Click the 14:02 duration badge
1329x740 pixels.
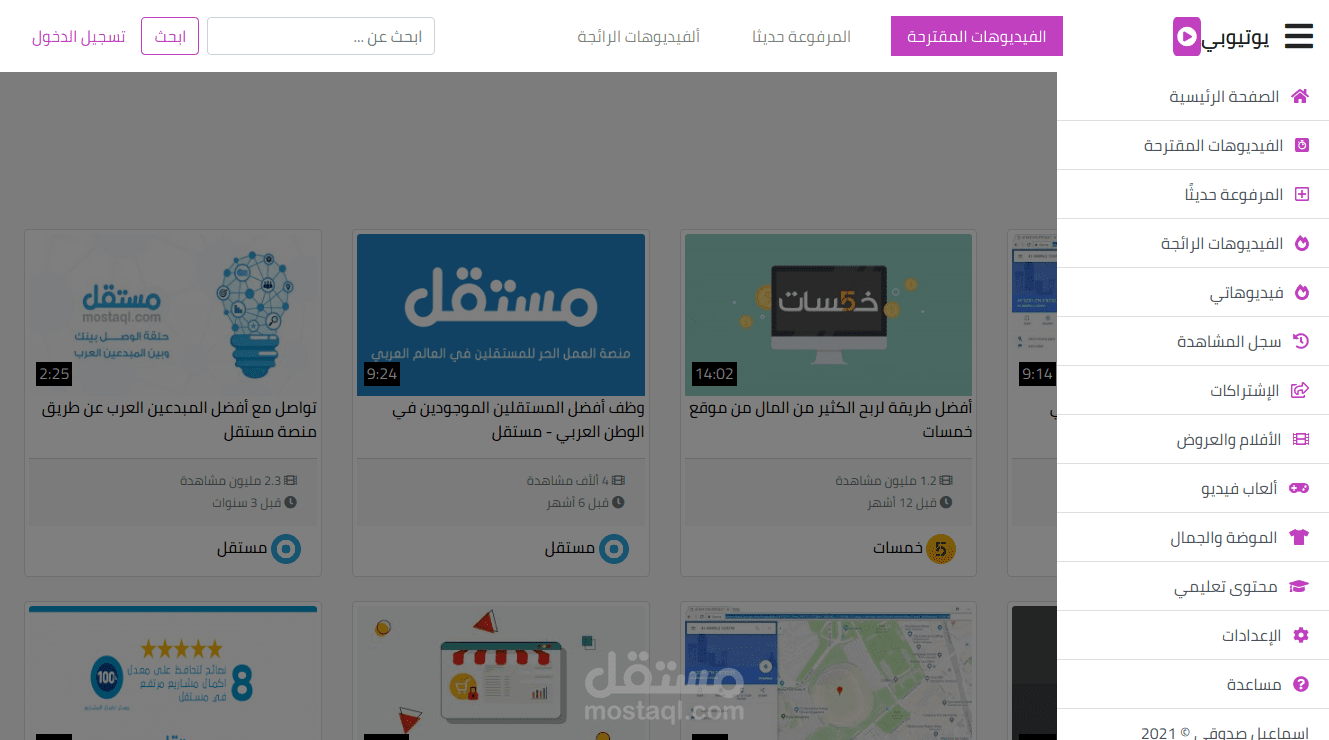point(714,375)
